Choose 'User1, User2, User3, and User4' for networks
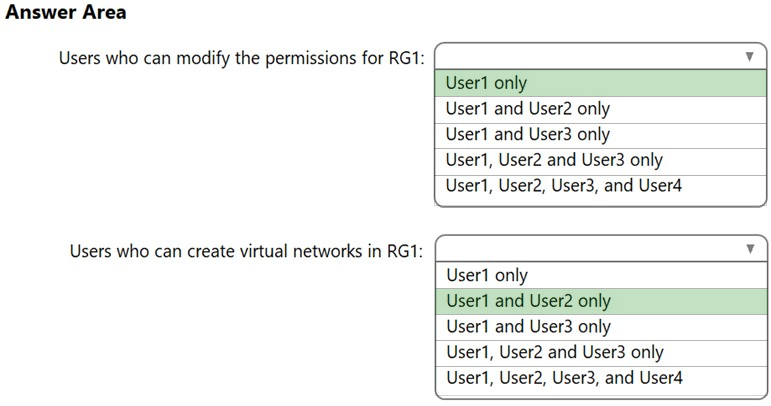This screenshot has width=771, height=406. 565,377
